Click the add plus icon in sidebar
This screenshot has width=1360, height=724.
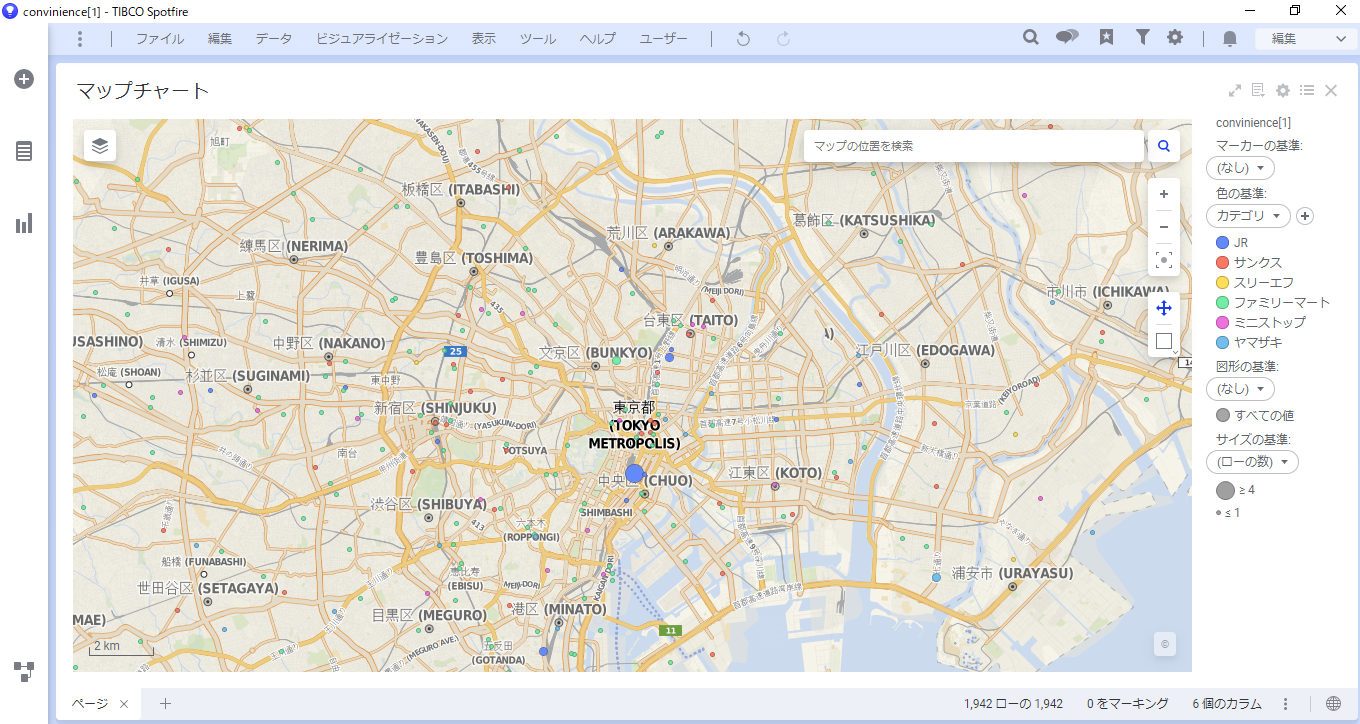[24, 79]
